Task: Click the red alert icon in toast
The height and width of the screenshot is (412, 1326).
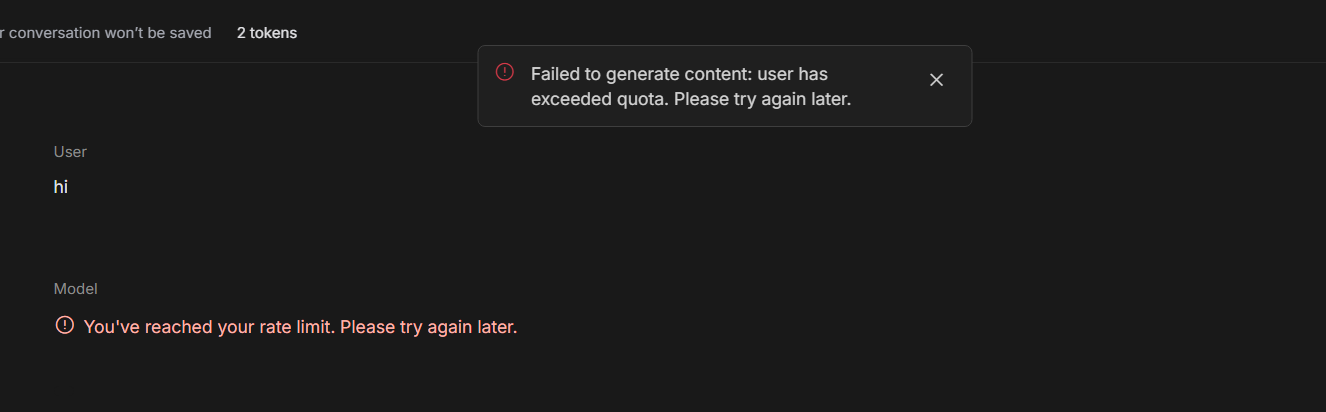Action: tap(505, 72)
